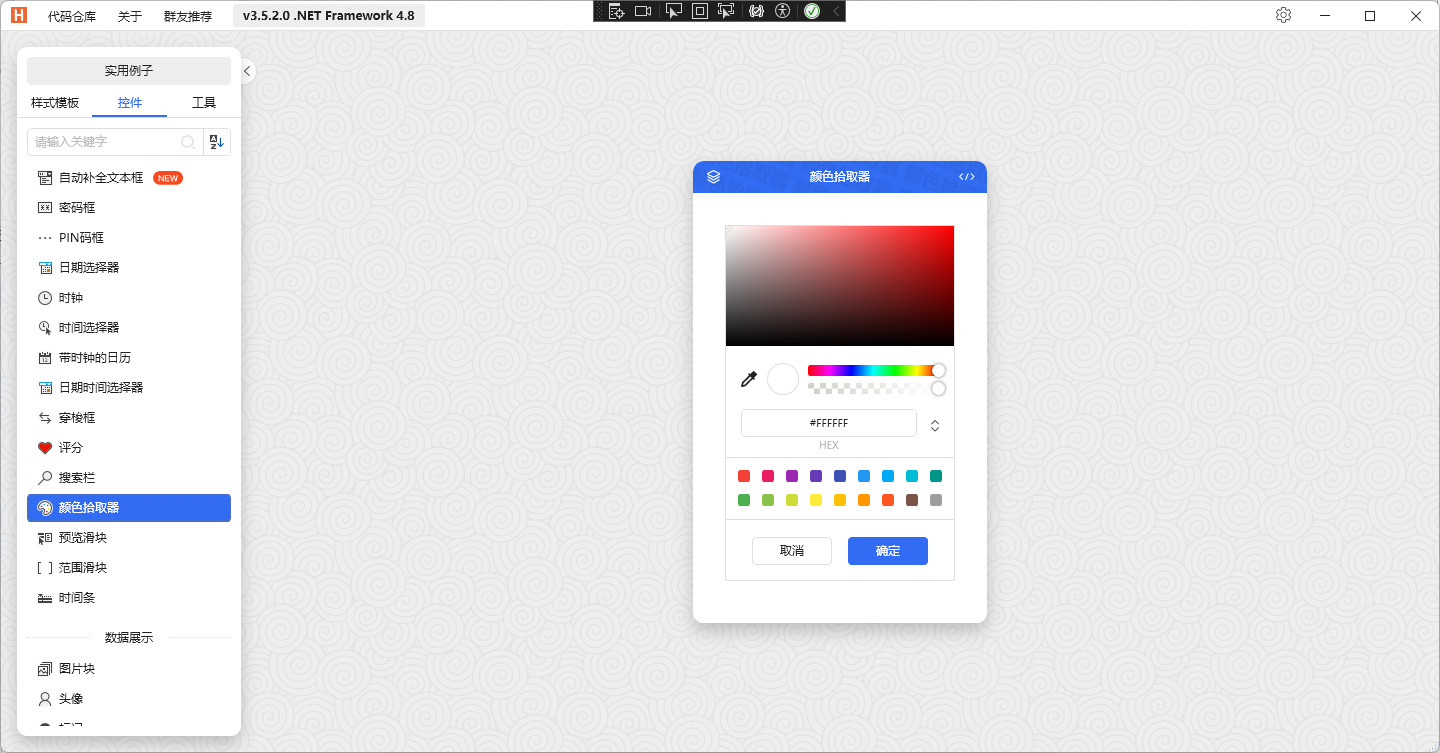Select 密码框 item
The image size is (1440, 753).
129,208
